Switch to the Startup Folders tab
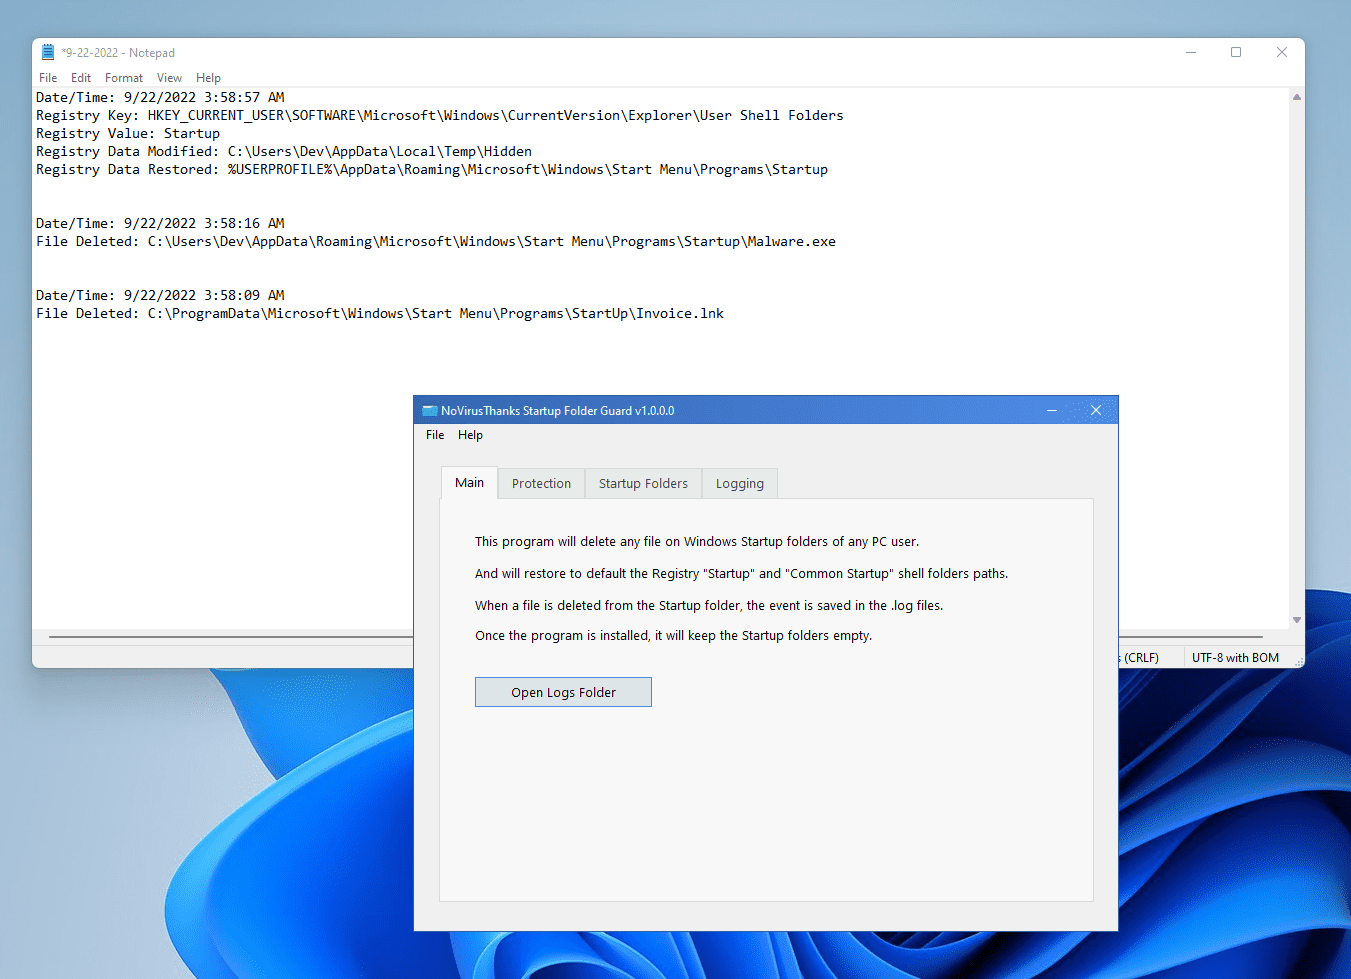 pos(643,483)
